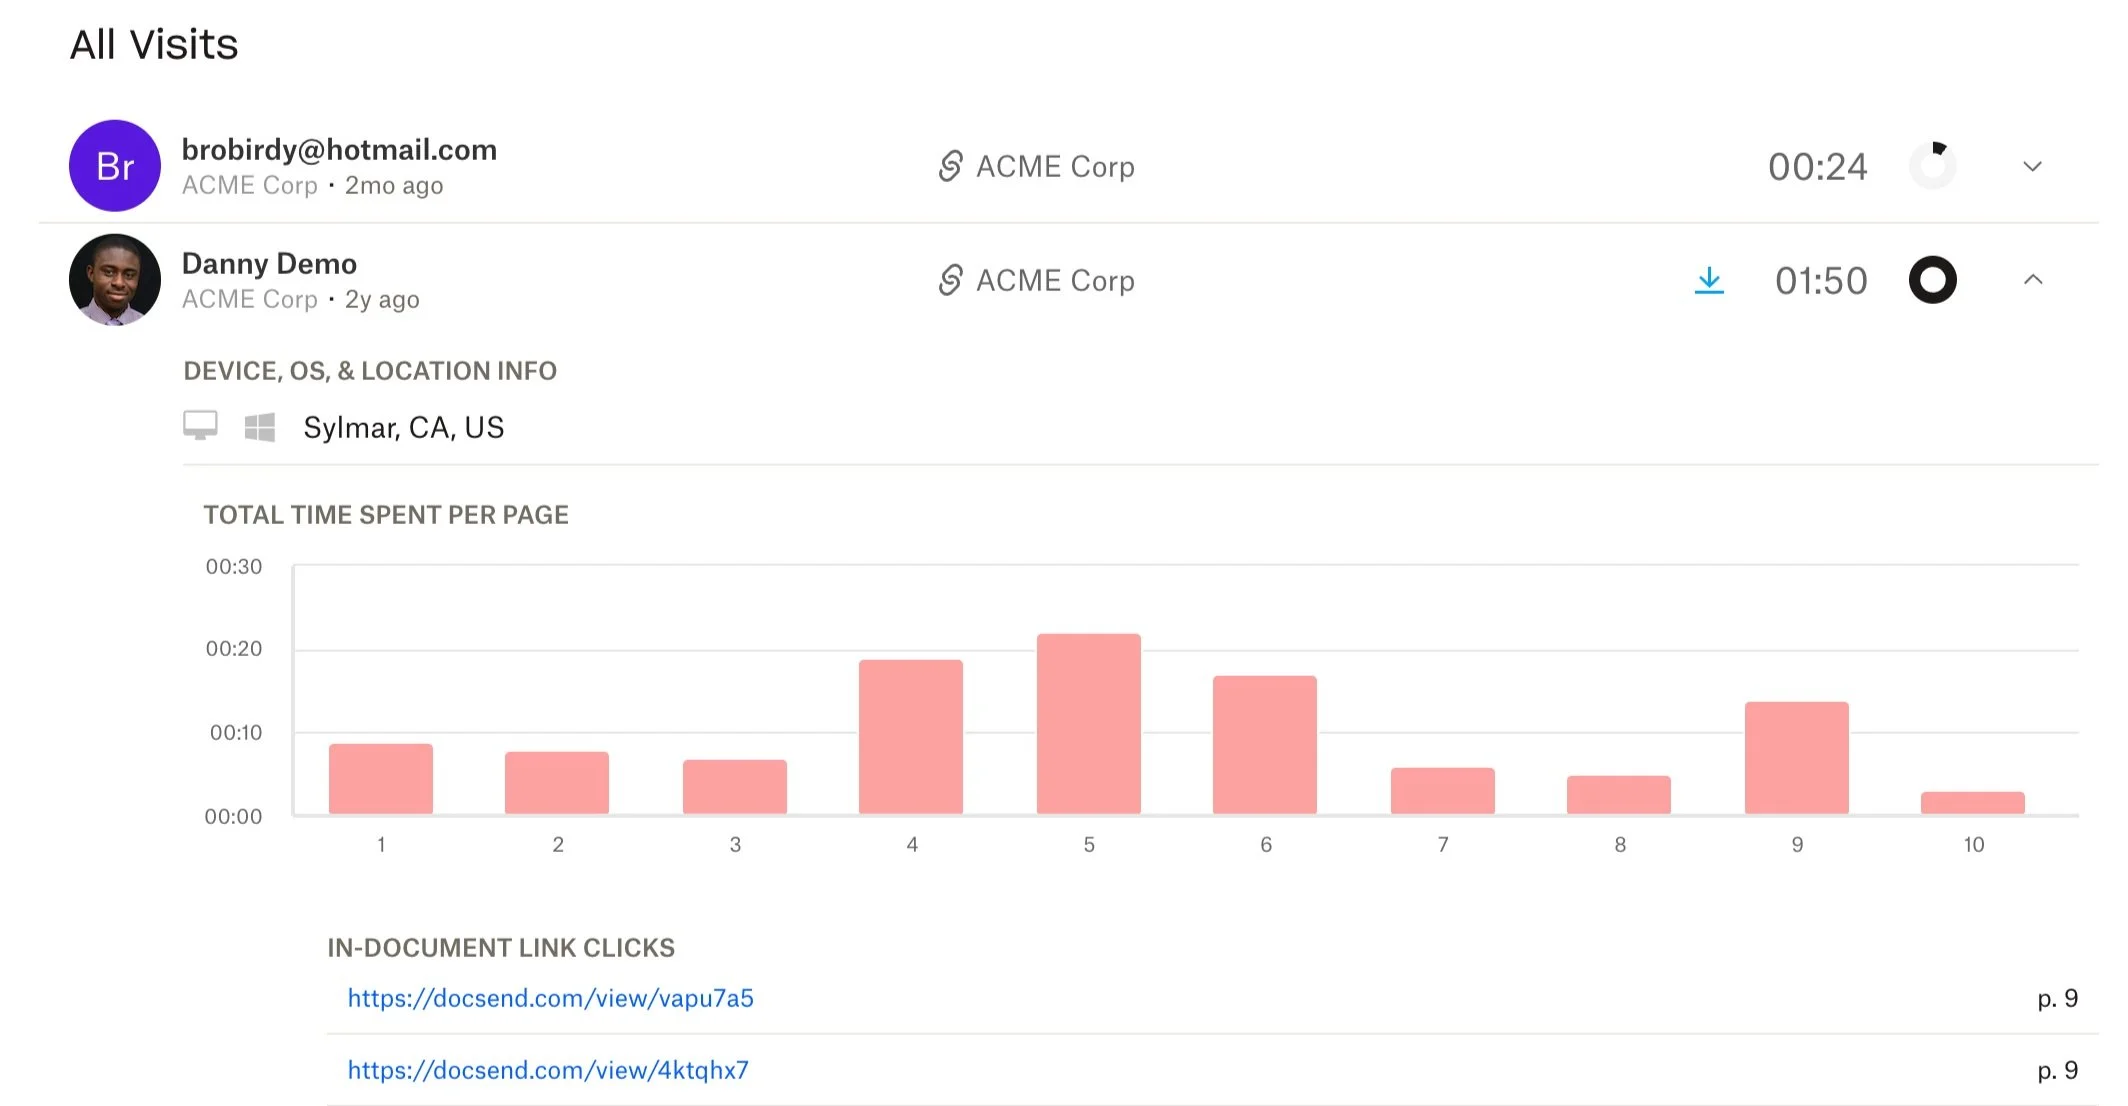Select the brobirdy@hotmail.com visitor name
The image size is (2128, 1106).
pyautogui.click(x=339, y=150)
